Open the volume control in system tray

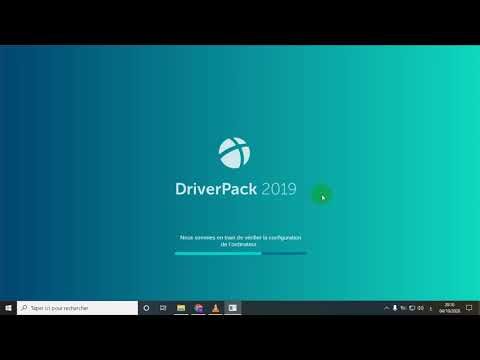click(421, 308)
